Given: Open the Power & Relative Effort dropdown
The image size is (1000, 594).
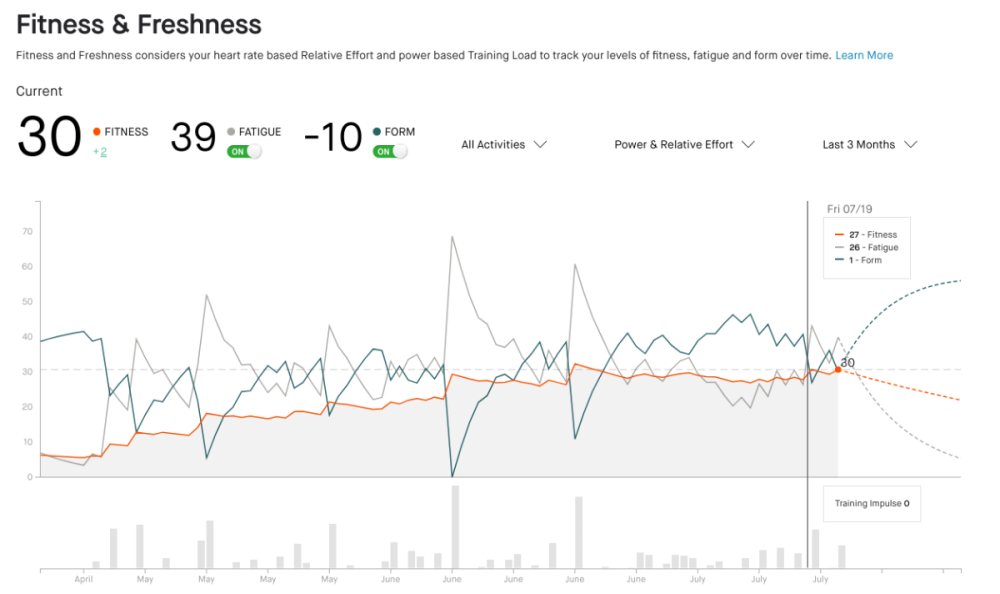Looking at the screenshot, I should tap(684, 145).
